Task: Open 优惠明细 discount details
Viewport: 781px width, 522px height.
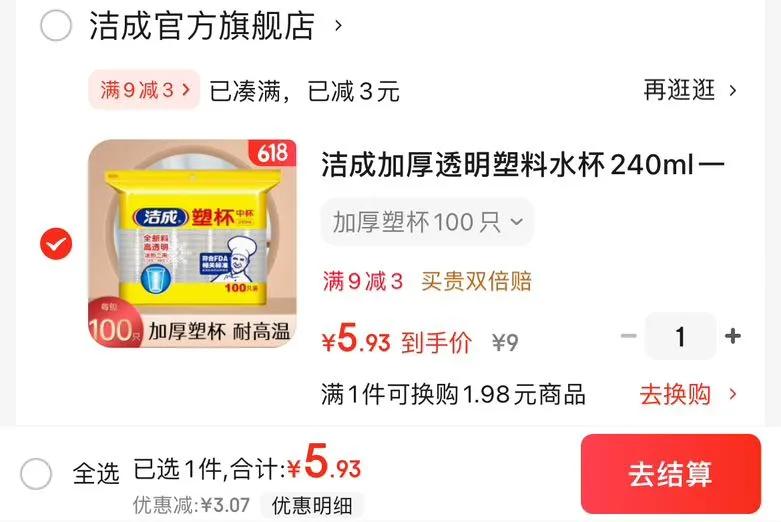Action: 312,506
